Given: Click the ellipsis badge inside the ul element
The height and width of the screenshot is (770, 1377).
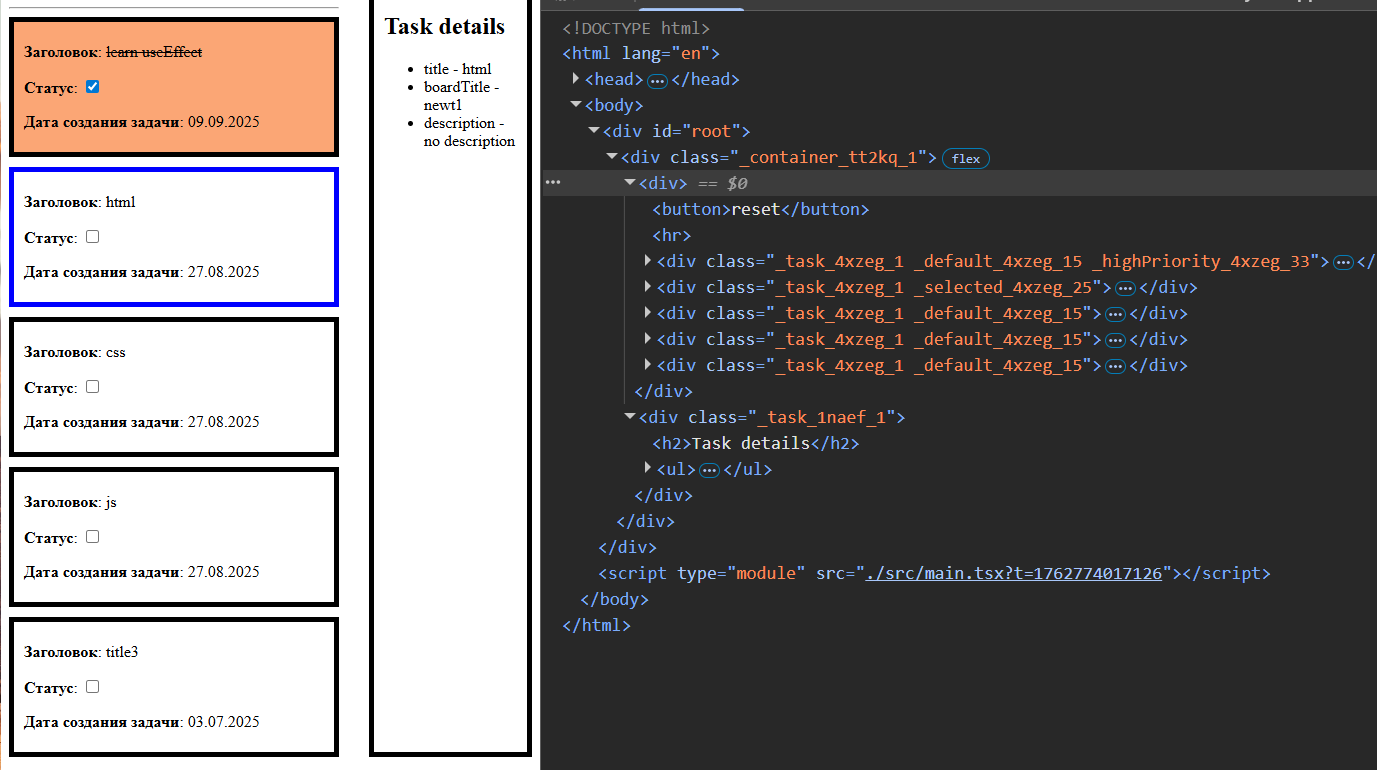Looking at the screenshot, I should 709,470.
